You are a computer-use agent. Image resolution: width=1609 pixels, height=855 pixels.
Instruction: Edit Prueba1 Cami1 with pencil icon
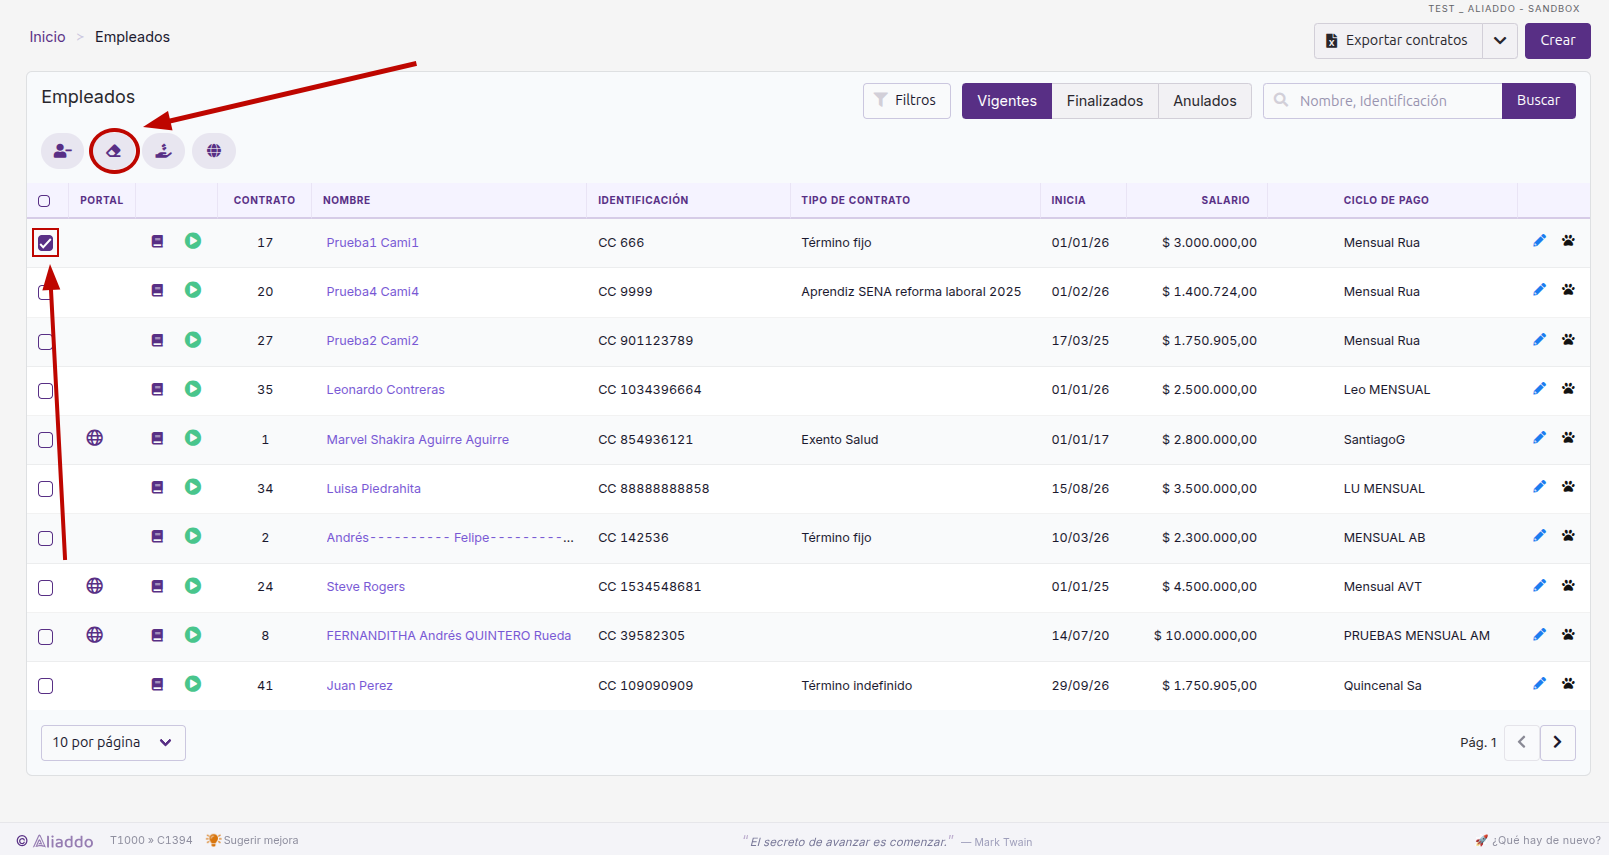[x=1540, y=241]
